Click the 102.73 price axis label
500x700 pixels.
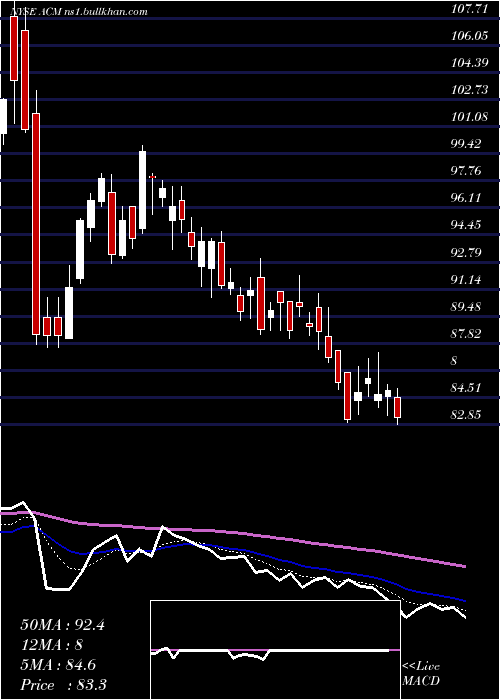[469, 90]
